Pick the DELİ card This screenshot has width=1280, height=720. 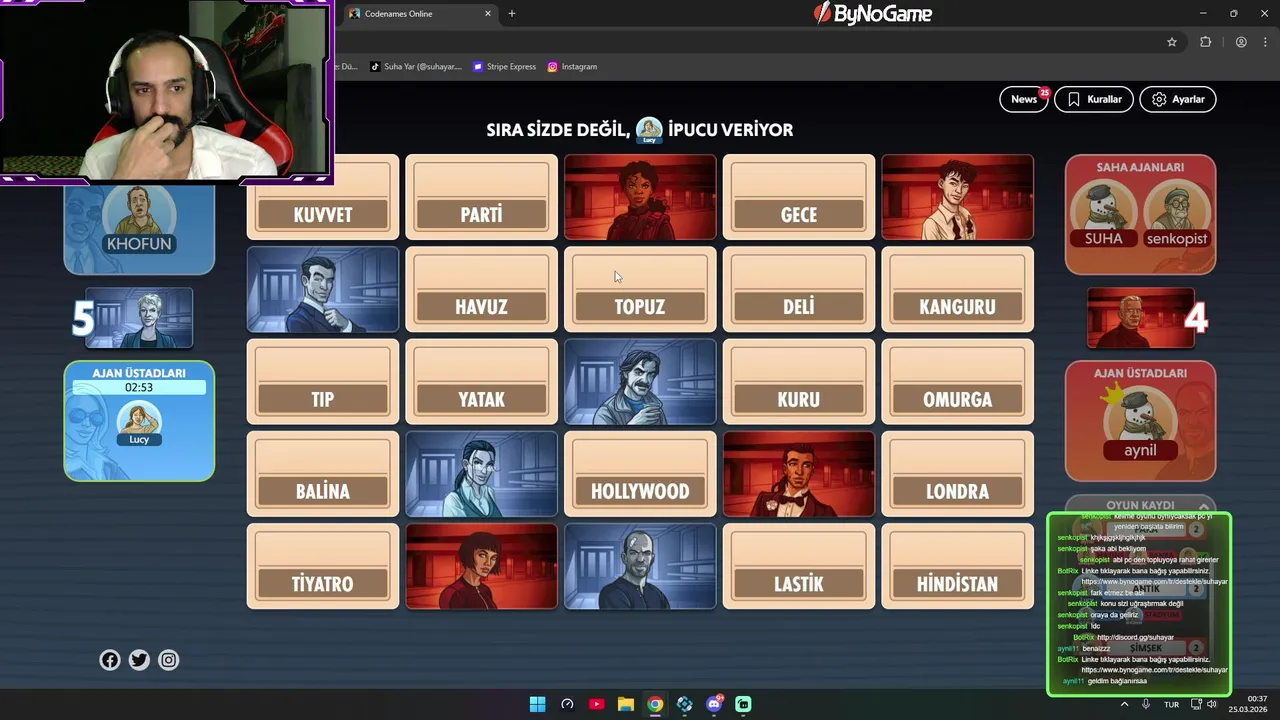[799, 290]
